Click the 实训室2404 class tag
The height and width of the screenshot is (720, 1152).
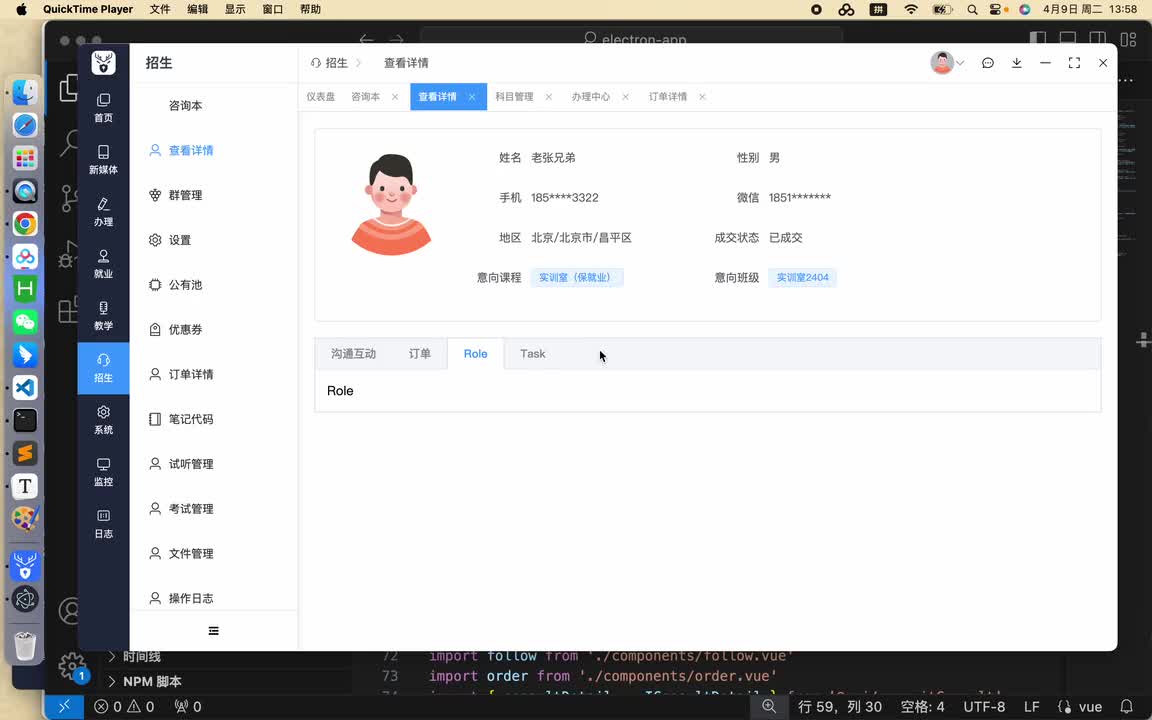[802, 278]
